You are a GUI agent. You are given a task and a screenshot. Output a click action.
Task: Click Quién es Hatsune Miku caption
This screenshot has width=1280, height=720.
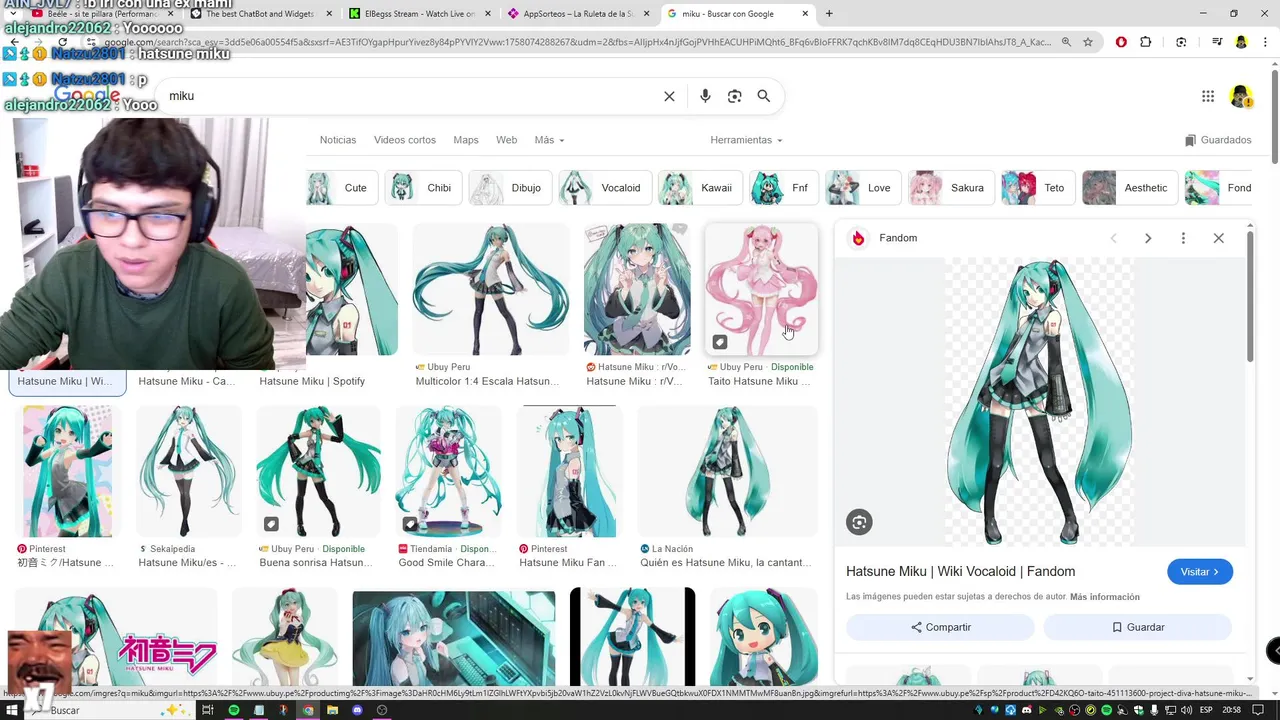(727, 563)
